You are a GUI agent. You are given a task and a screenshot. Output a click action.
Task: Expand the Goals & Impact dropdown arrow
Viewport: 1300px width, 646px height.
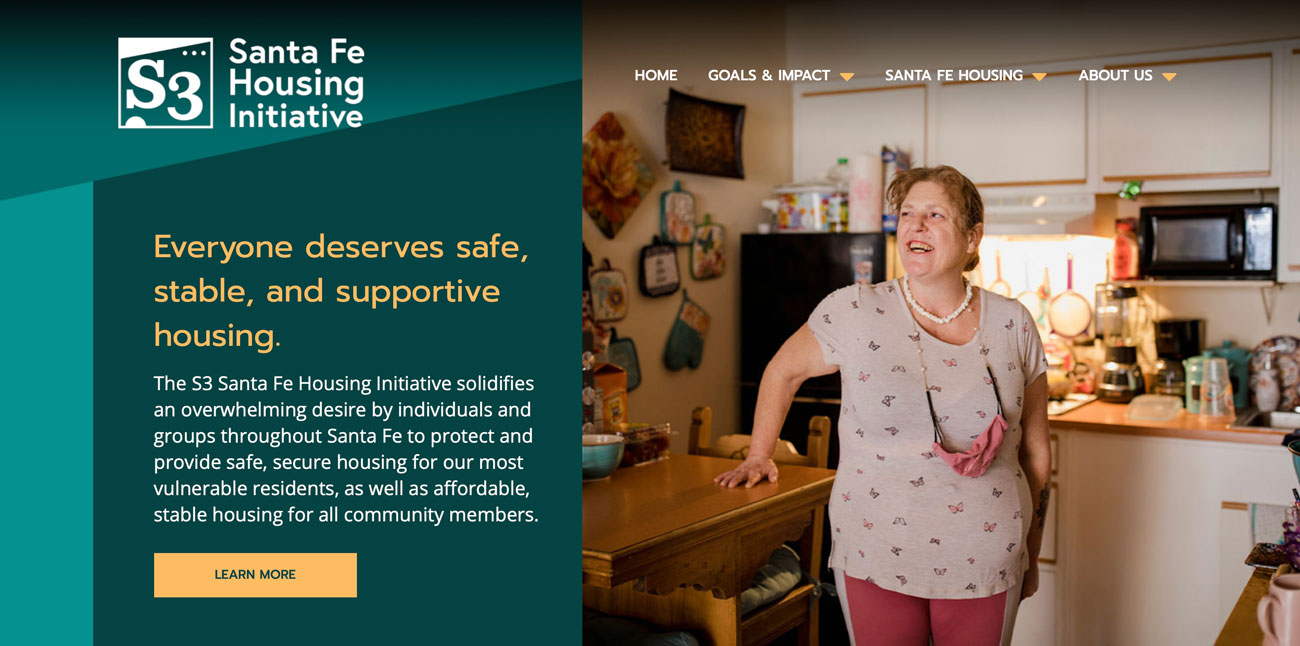(x=847, y=77)
